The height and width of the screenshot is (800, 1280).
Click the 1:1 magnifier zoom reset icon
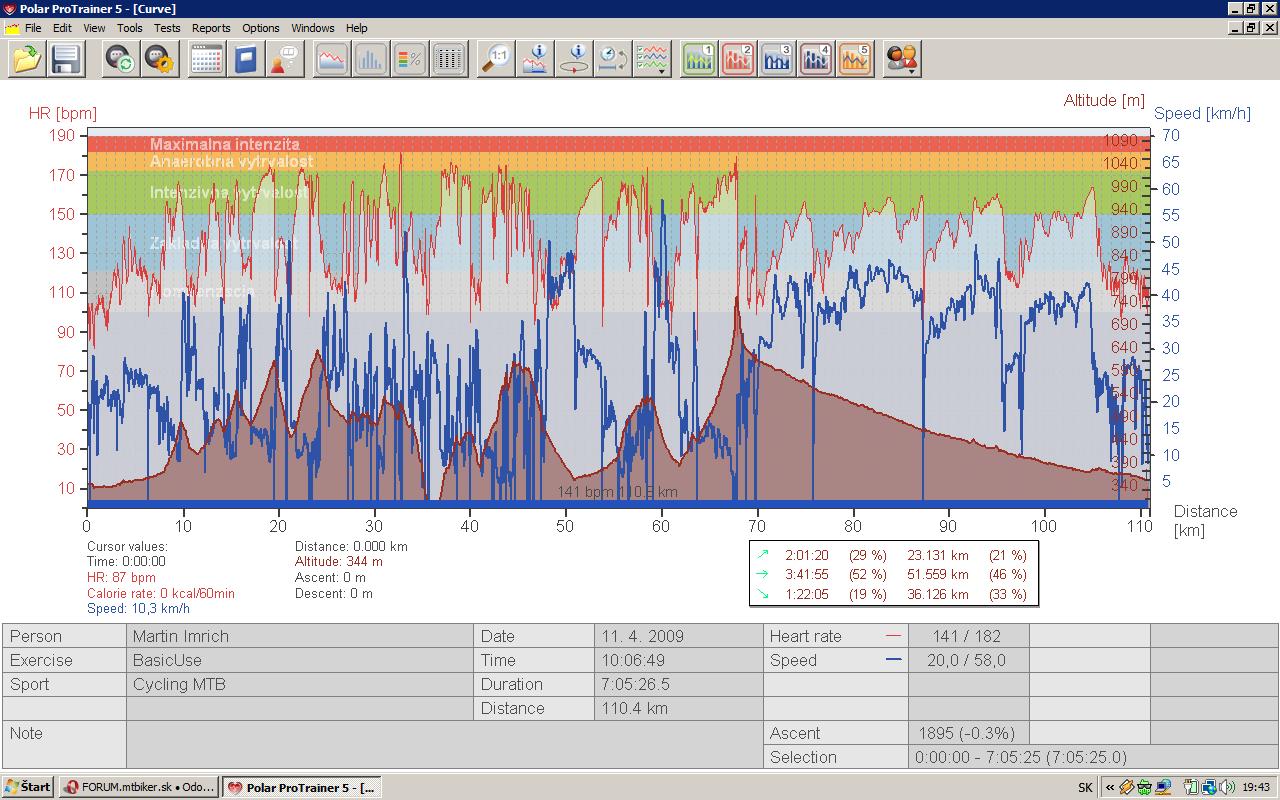point(496,59)
